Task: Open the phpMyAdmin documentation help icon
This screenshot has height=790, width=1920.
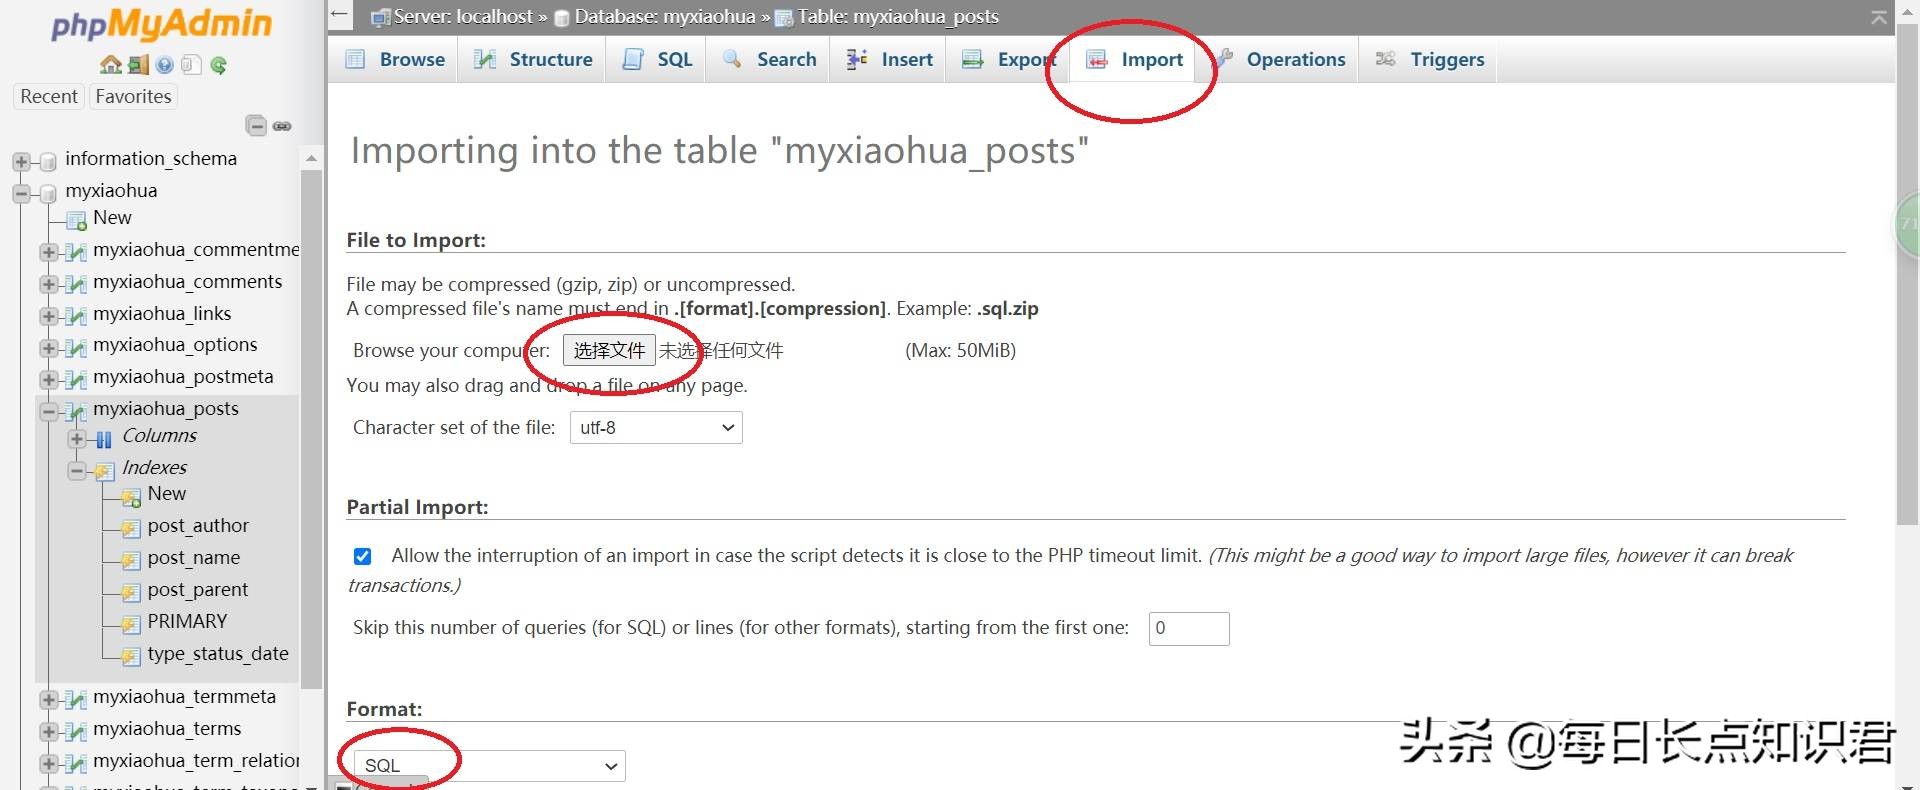Action: click(165, 65)
